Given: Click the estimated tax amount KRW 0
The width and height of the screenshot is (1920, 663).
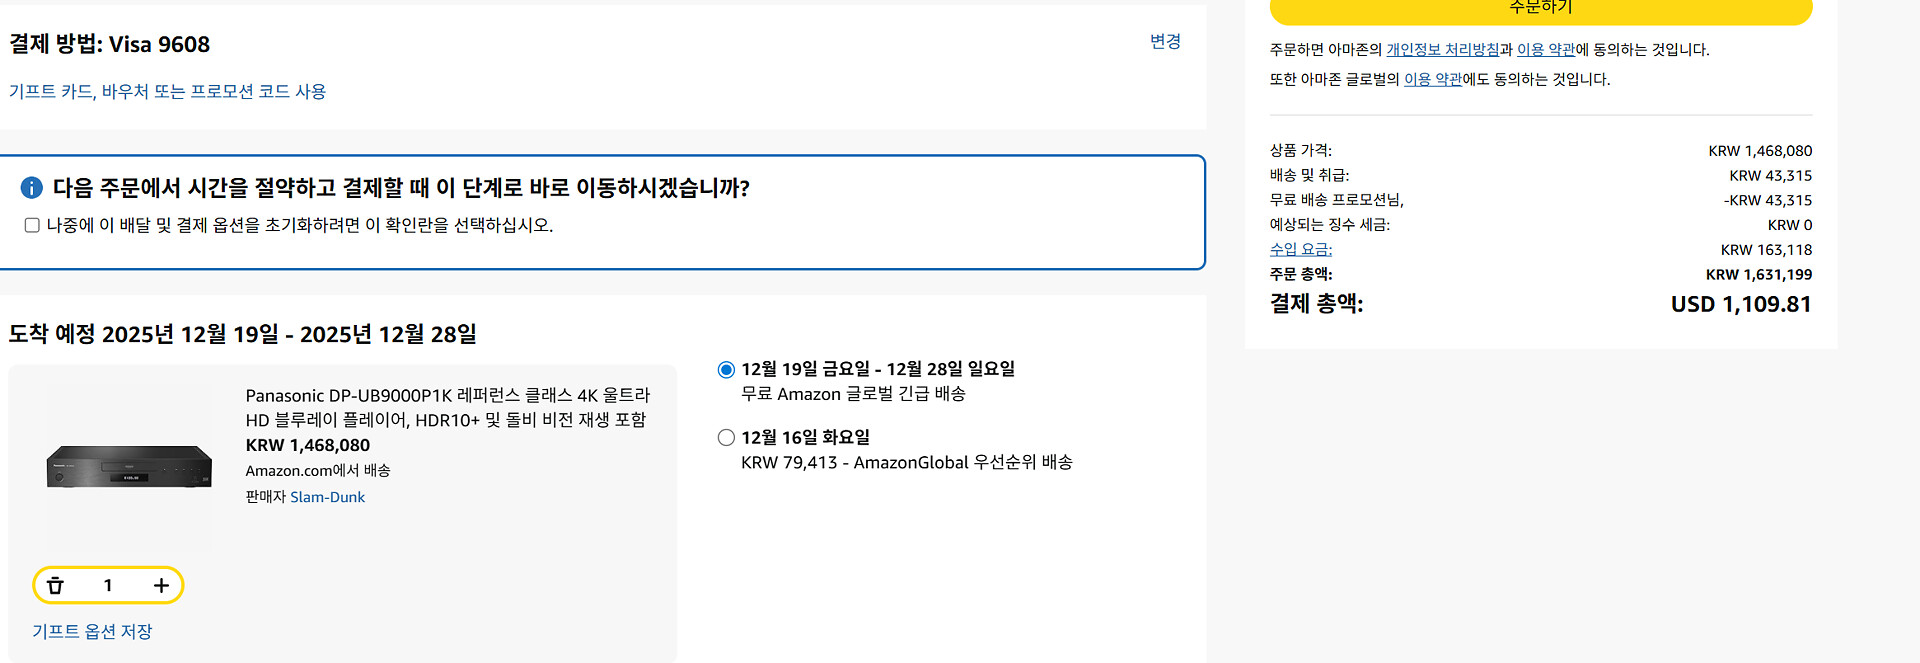Looking at the screenshot, I should (1790, 225).
